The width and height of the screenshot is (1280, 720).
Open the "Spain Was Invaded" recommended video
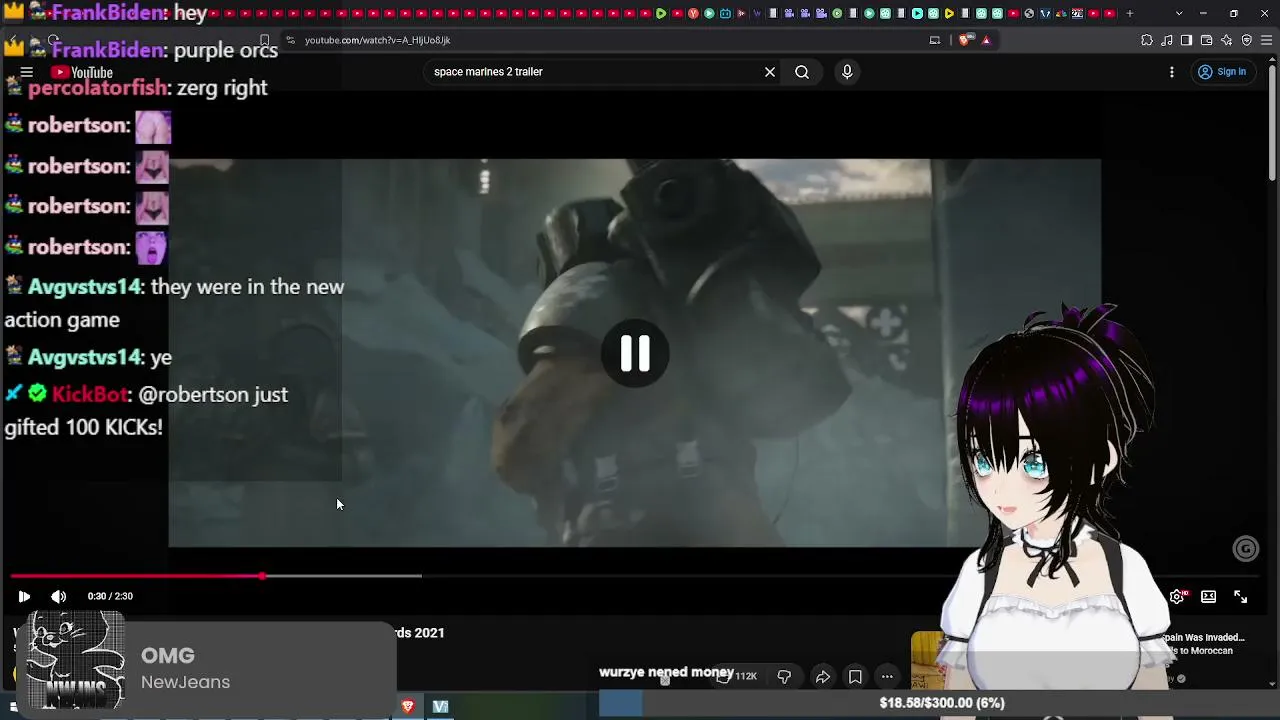pos(1203,644)
